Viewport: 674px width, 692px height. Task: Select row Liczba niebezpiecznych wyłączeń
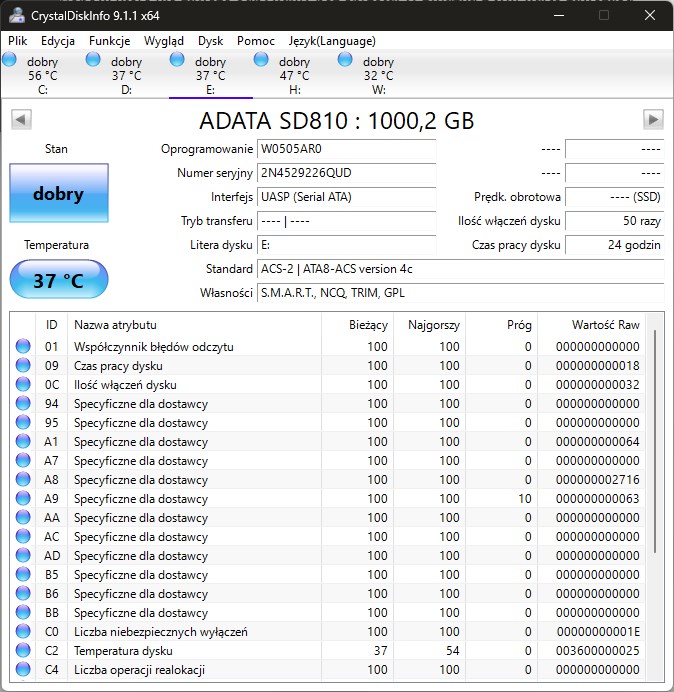click(328, 632)
